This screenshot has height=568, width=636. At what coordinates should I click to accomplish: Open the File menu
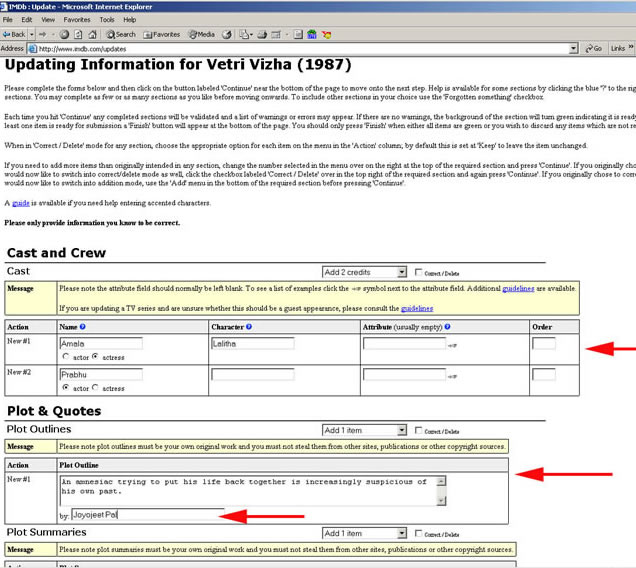click(7, 19)
